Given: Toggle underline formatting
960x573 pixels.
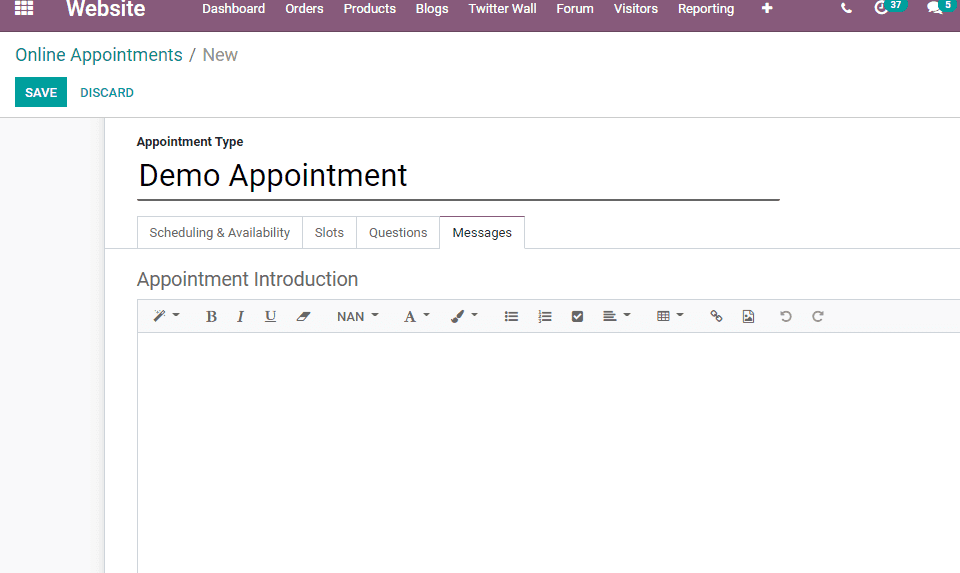Looking at the screenshot, I should click(270, 316).
